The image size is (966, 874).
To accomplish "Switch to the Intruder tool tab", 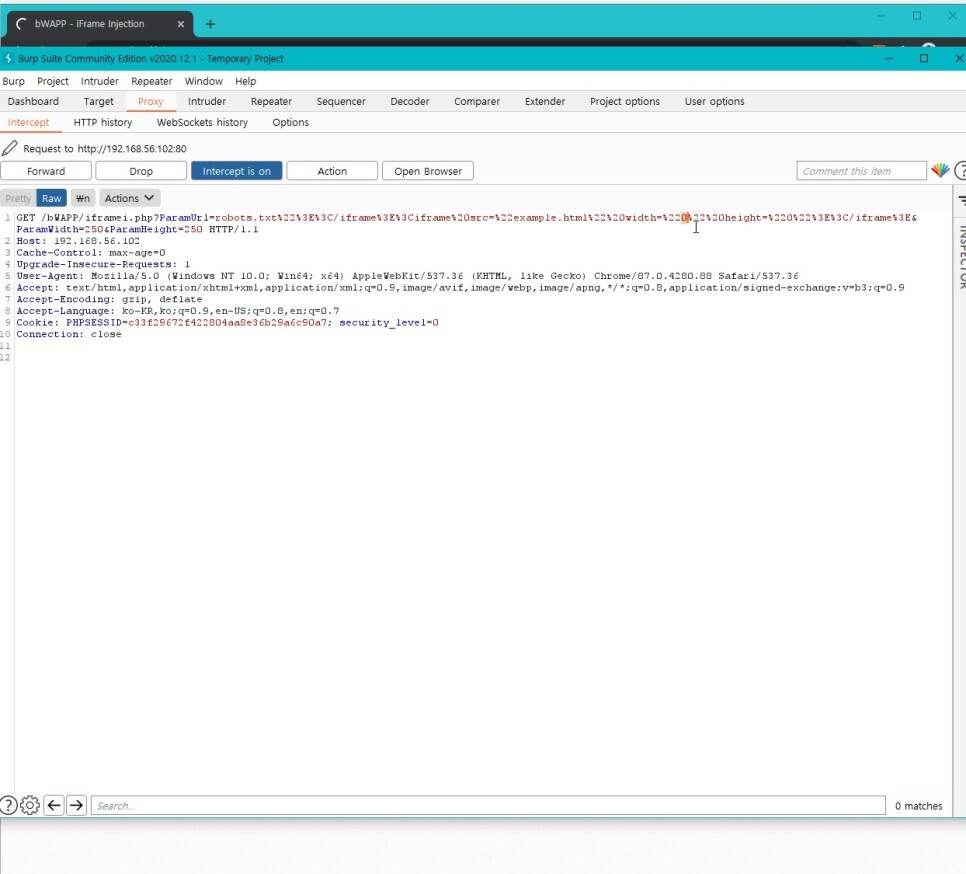I will pyautogui.click(x=207, y=102).
